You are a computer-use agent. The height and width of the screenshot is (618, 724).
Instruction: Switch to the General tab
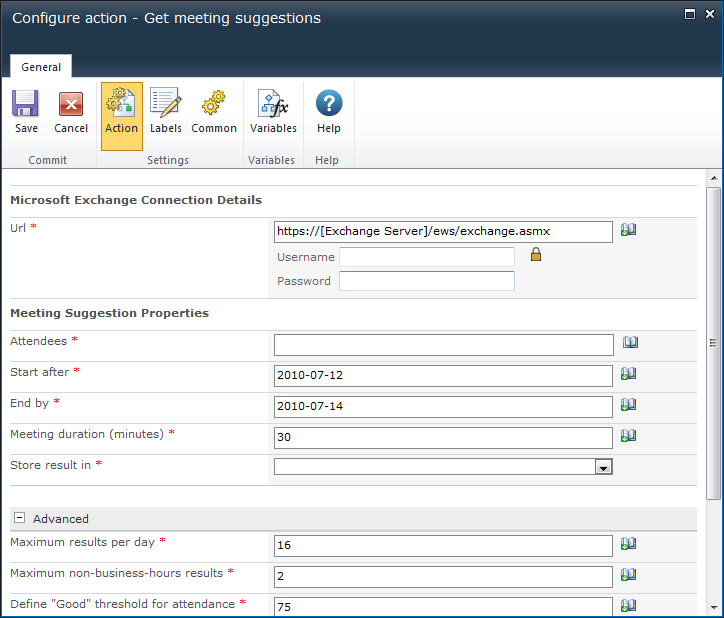click(x=41, y=67)
